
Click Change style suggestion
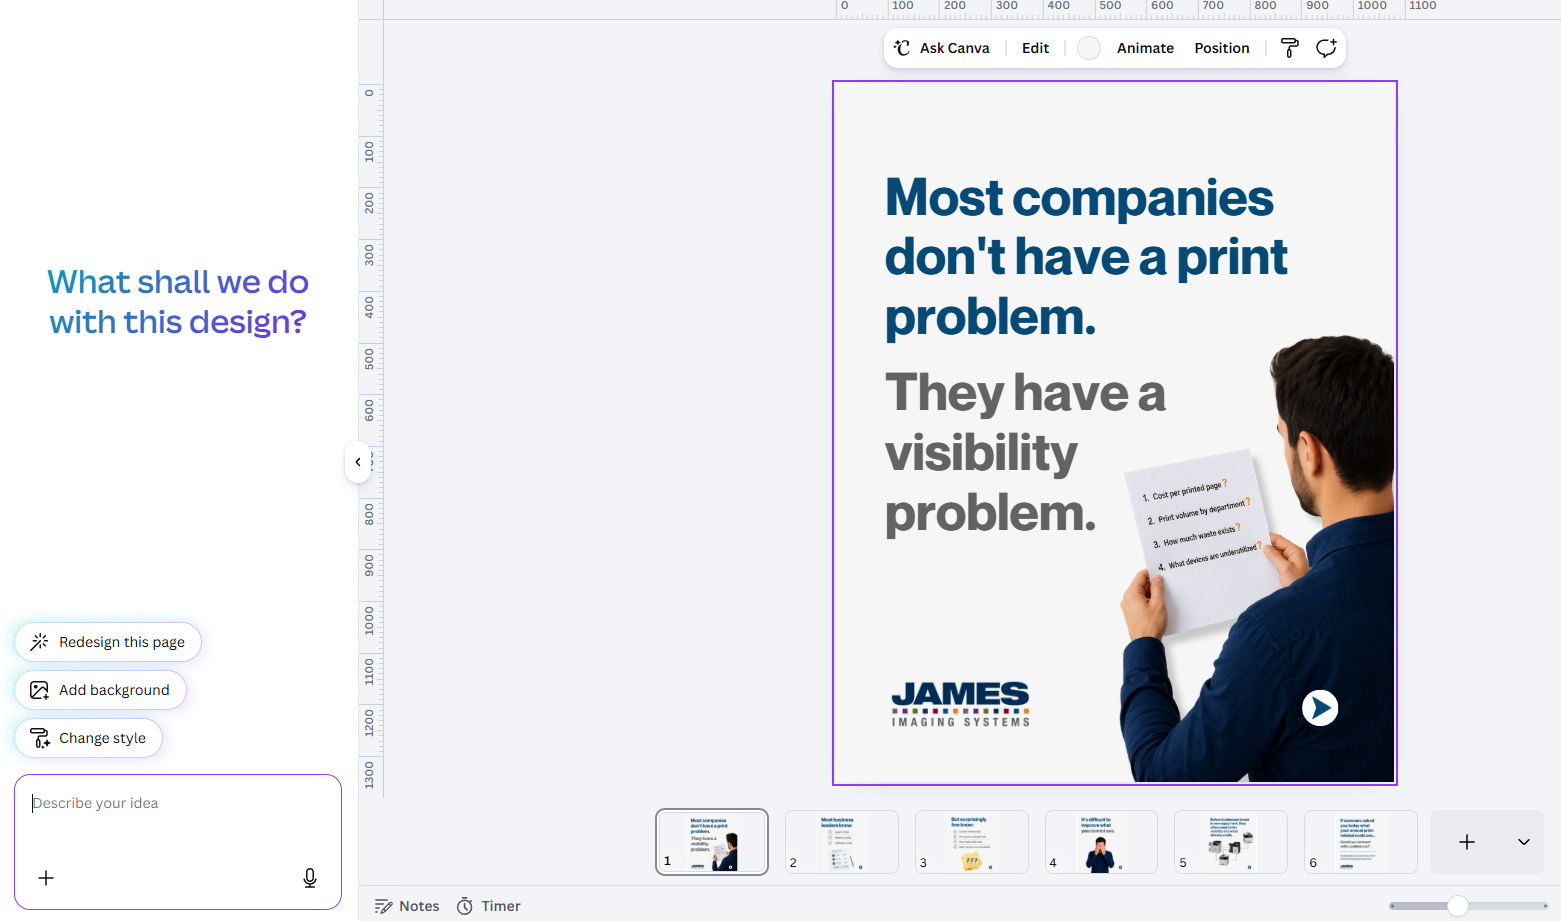88,738
